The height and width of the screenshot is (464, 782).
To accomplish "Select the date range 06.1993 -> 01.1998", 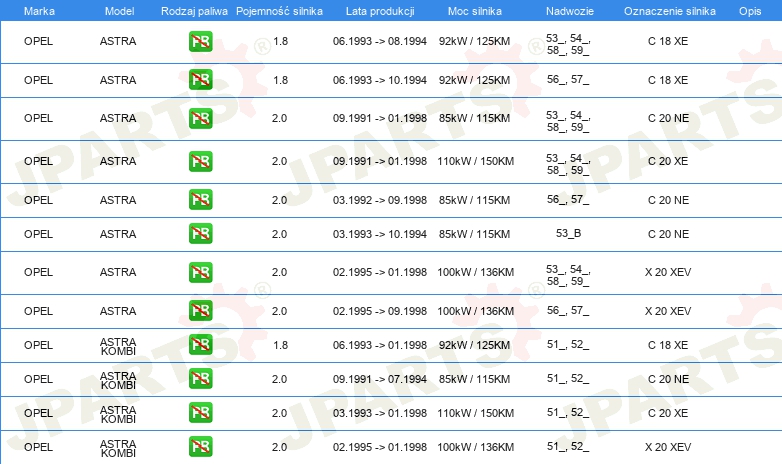I will click(380, 345).
